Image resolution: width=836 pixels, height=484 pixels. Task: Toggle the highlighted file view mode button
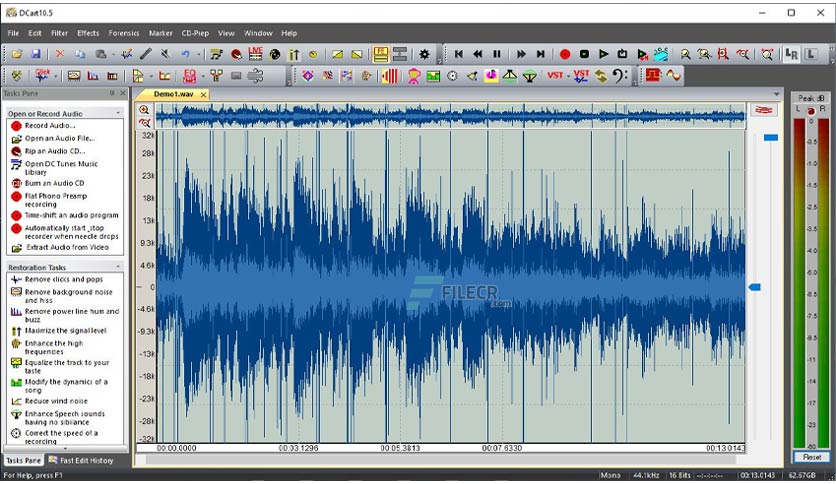click(x=381, y=54)
